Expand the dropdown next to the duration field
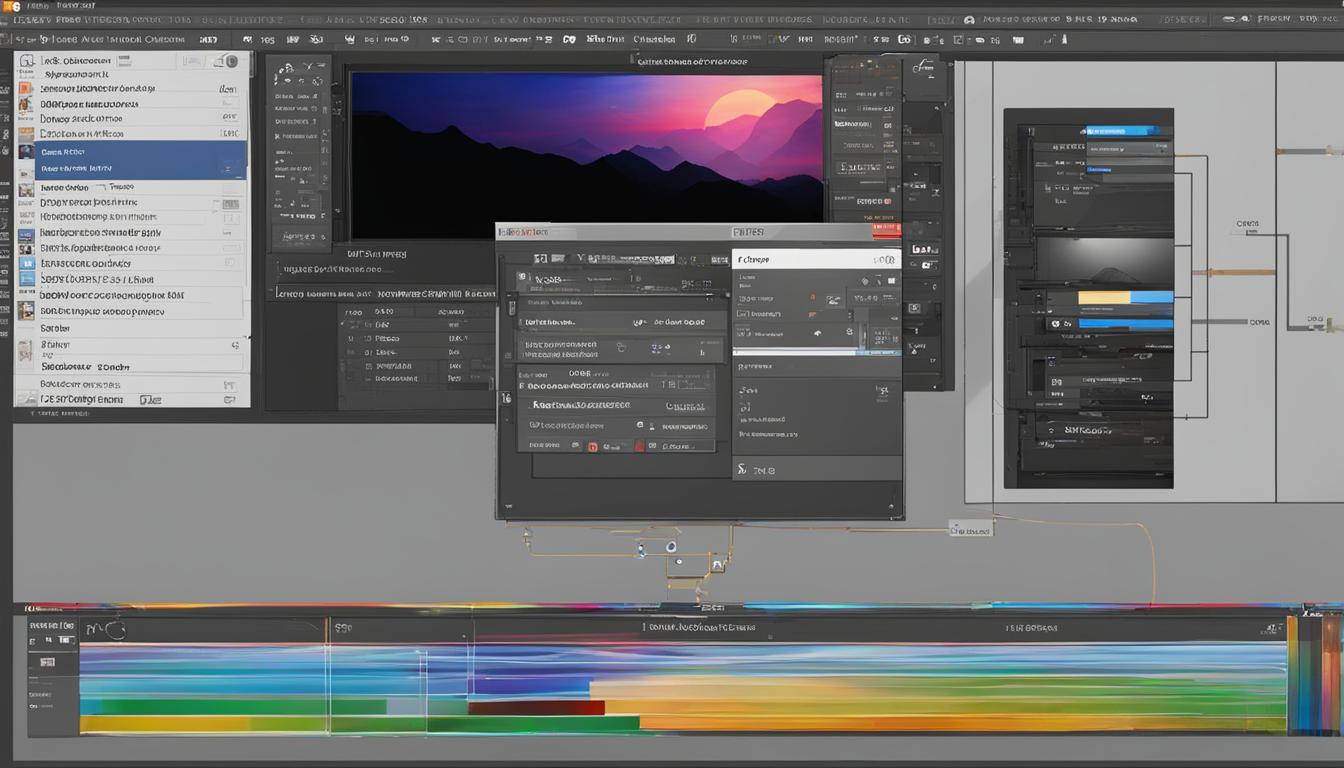This screenshot has width=1344, height=768. pyautogui.click(x=700, y=322)
